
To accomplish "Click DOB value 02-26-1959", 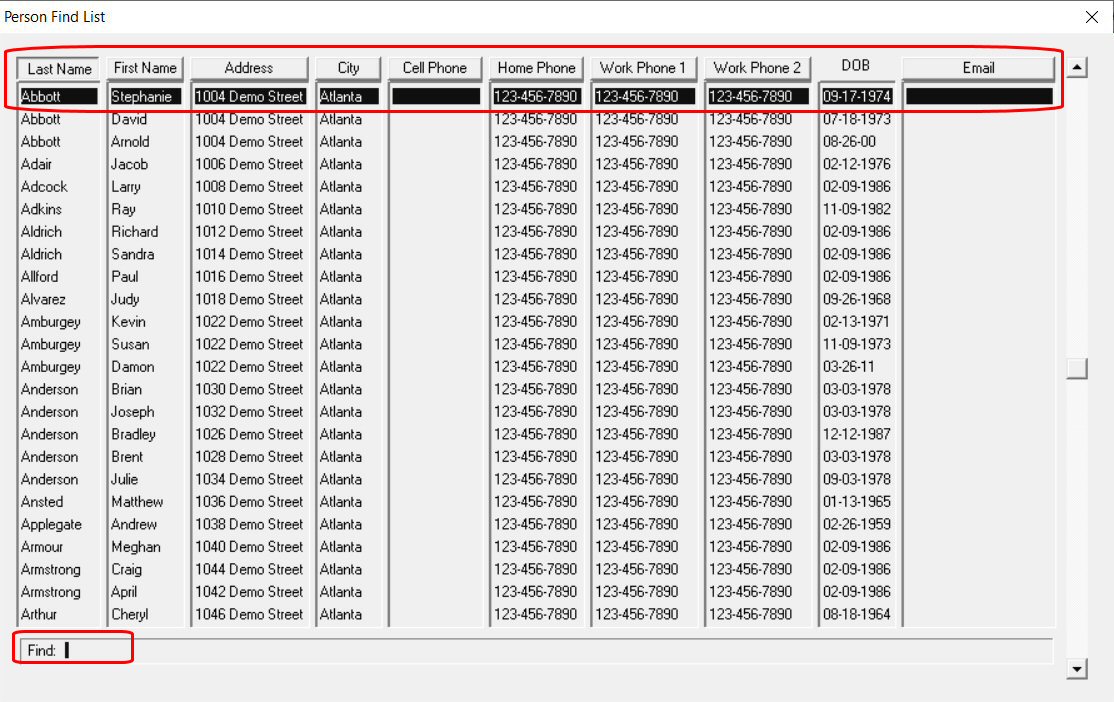I will [x=857, y=524].
